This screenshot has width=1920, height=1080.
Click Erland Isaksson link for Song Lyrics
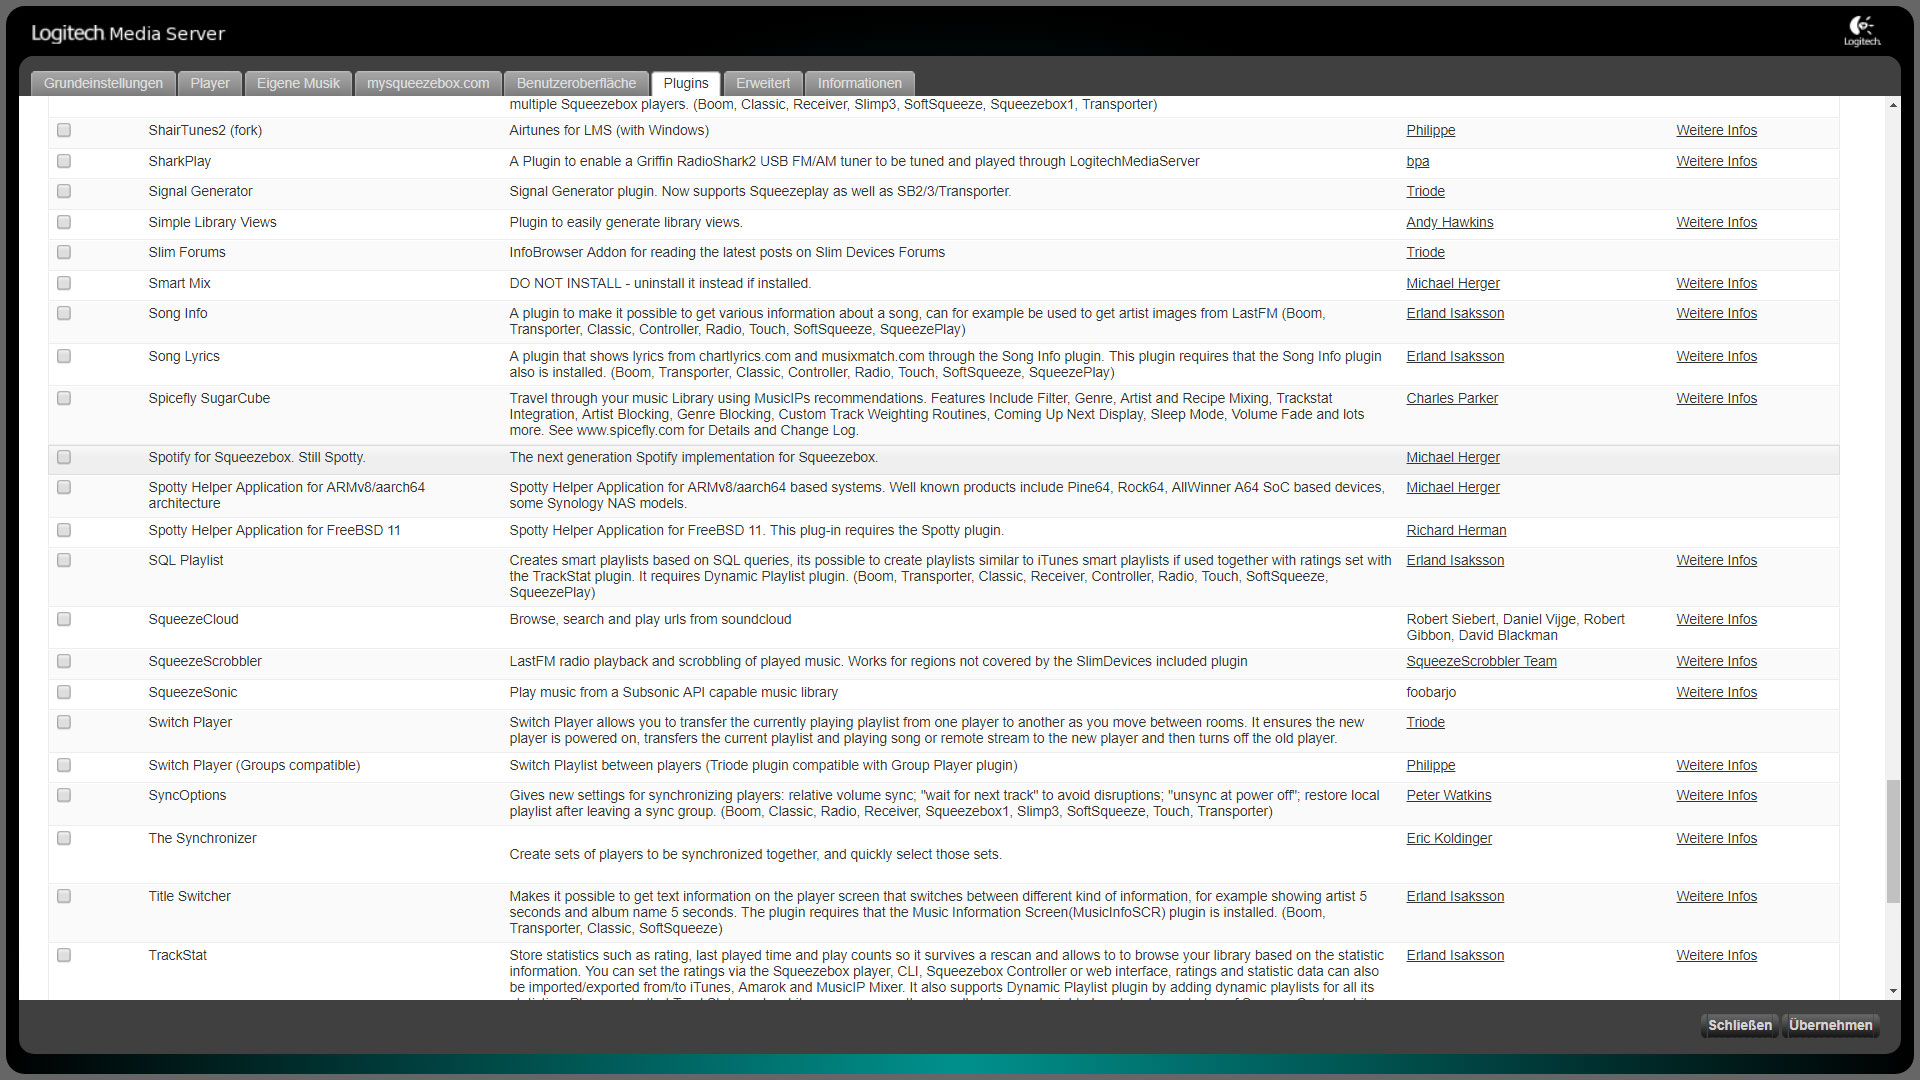(x=1455, y=356)
